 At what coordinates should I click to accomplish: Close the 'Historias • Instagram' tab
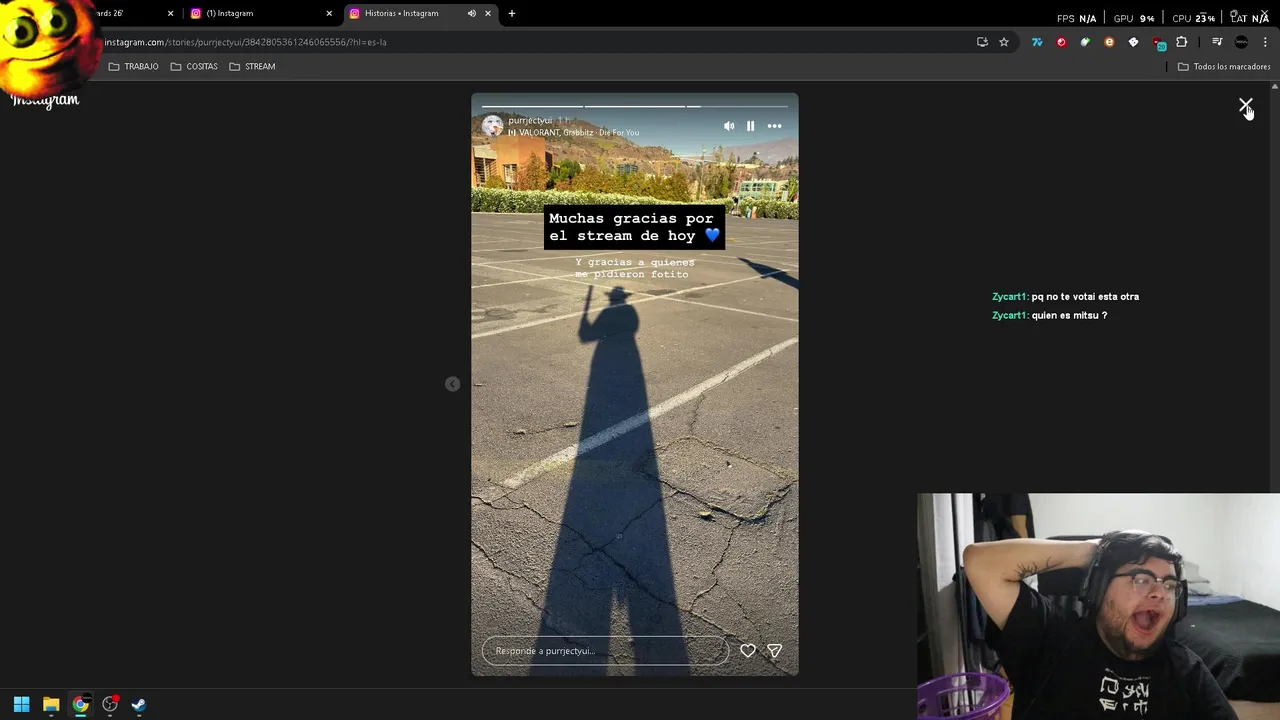click(x=488, y=13)
